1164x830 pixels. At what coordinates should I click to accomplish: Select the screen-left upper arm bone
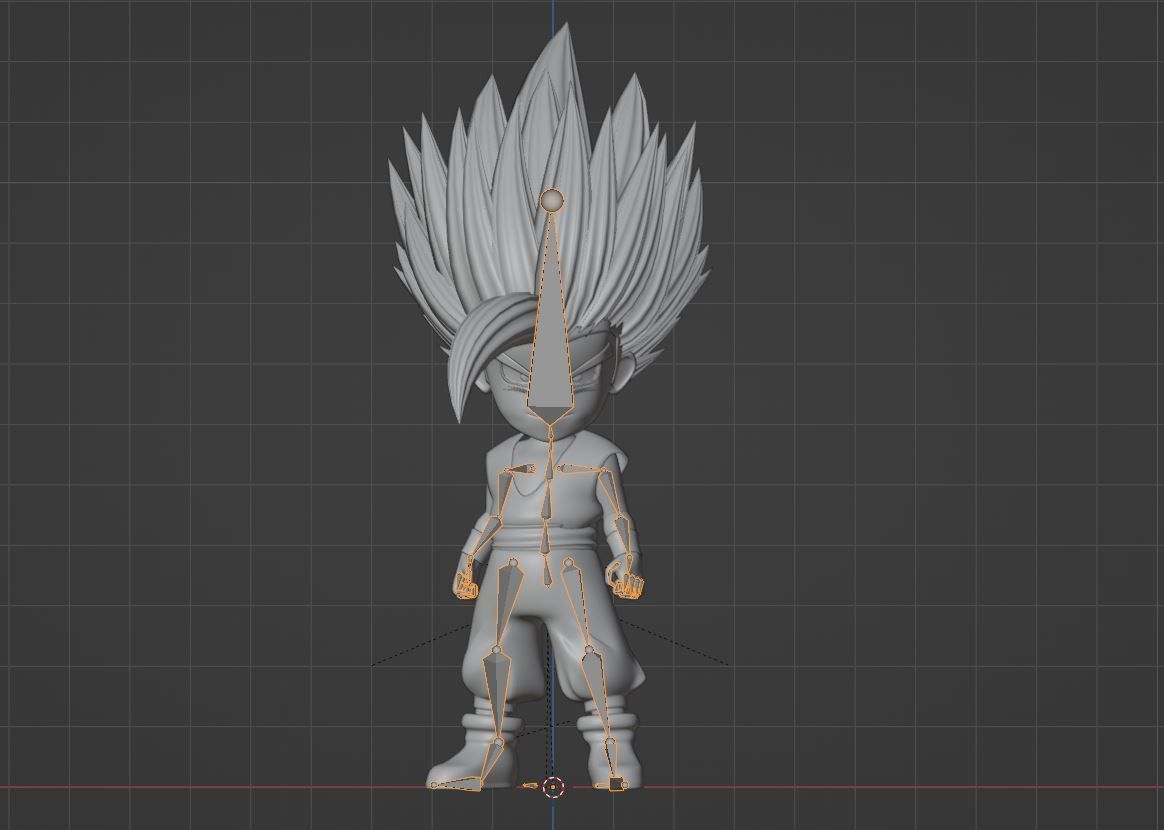(x=506, y=493)
